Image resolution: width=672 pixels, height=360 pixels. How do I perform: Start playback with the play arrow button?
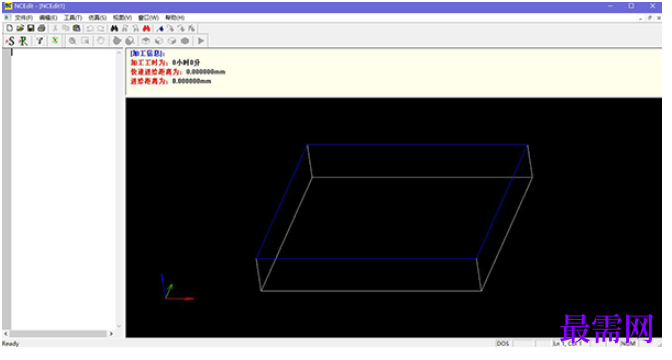tap(201, 41)
